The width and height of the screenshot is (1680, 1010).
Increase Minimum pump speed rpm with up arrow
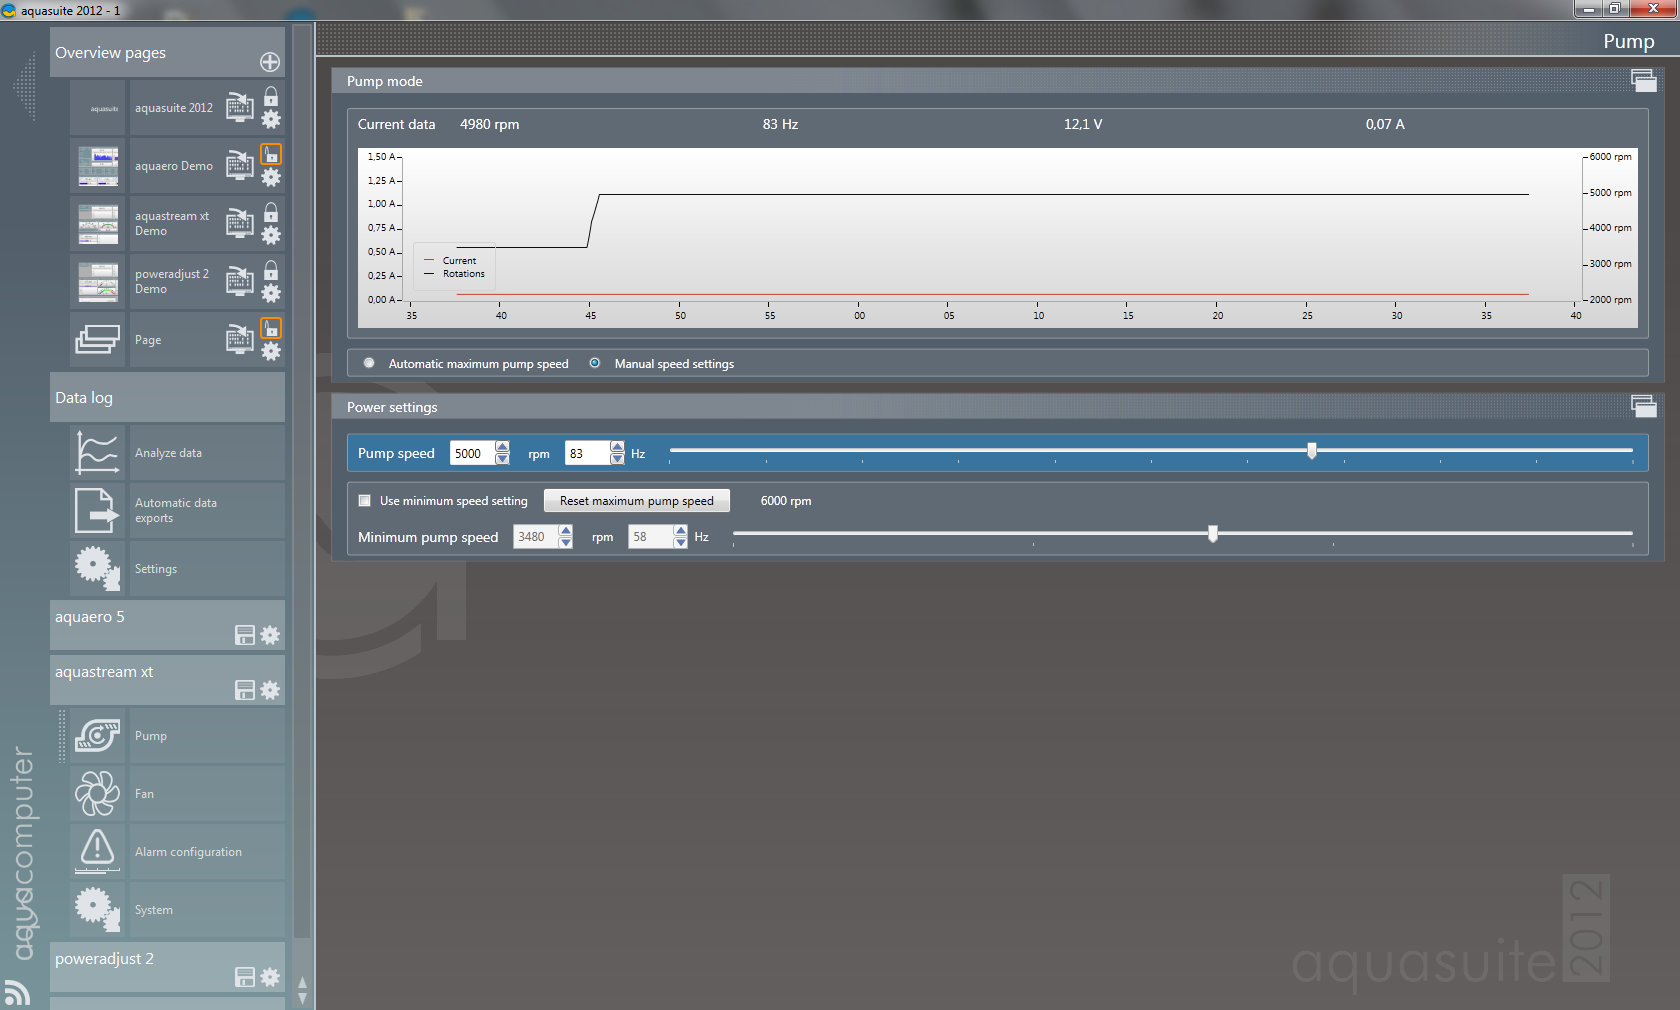point(566,531)
